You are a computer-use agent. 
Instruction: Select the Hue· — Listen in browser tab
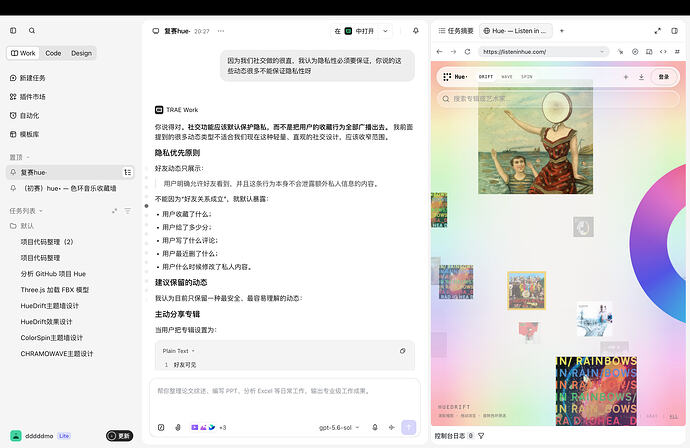coord(515,31)
